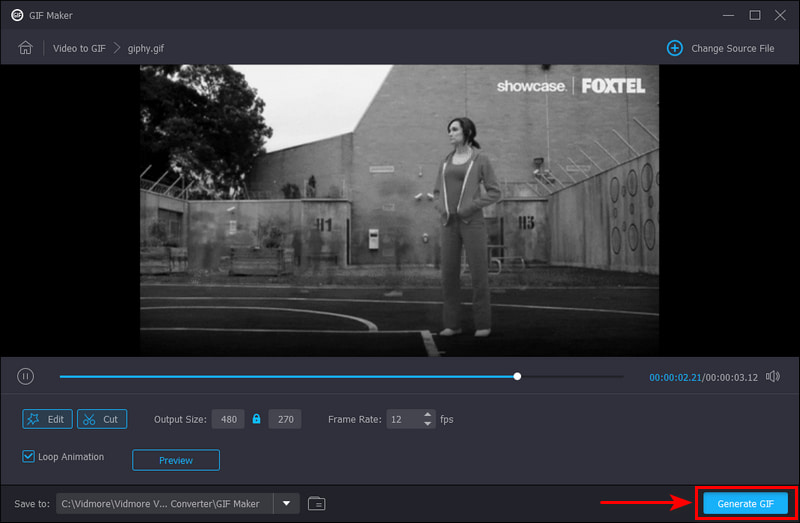Toggle the aspect ratio lock icon
The height and width of the screenshot is (523, 800).
[257, 419]
